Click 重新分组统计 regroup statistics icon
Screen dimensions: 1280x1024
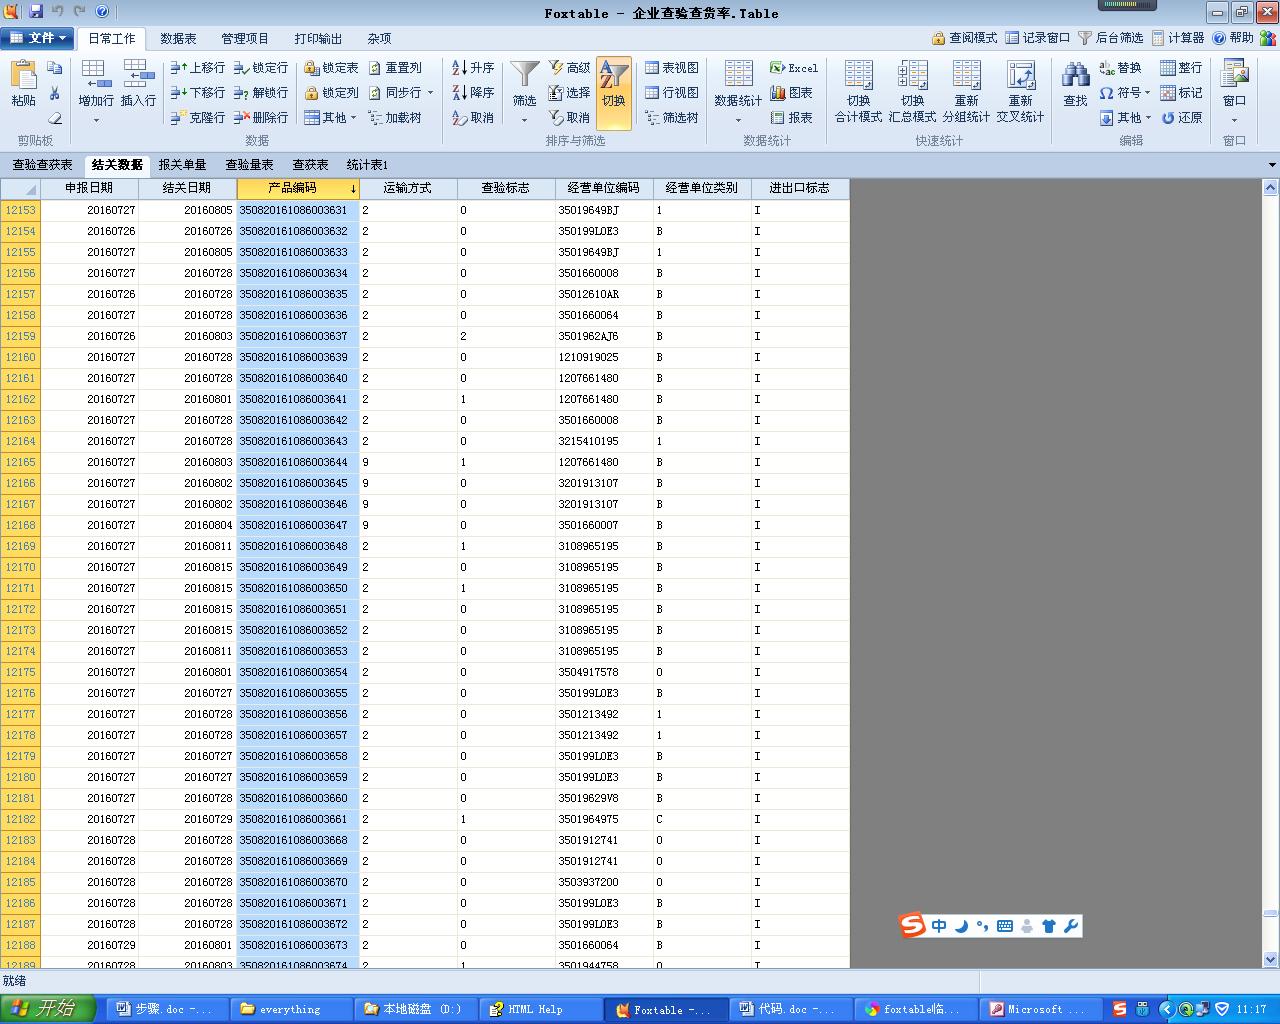pyautogui.click(x=966, y=92)
